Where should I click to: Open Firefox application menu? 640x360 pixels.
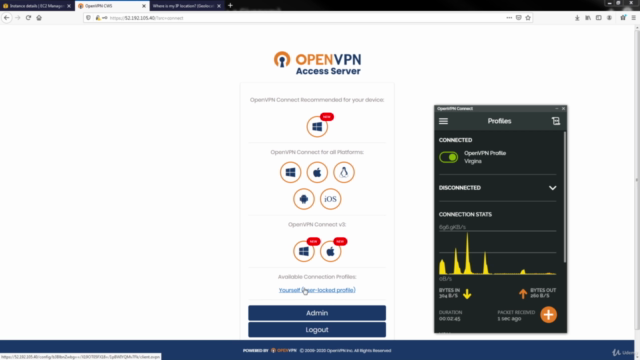(633, 18)
